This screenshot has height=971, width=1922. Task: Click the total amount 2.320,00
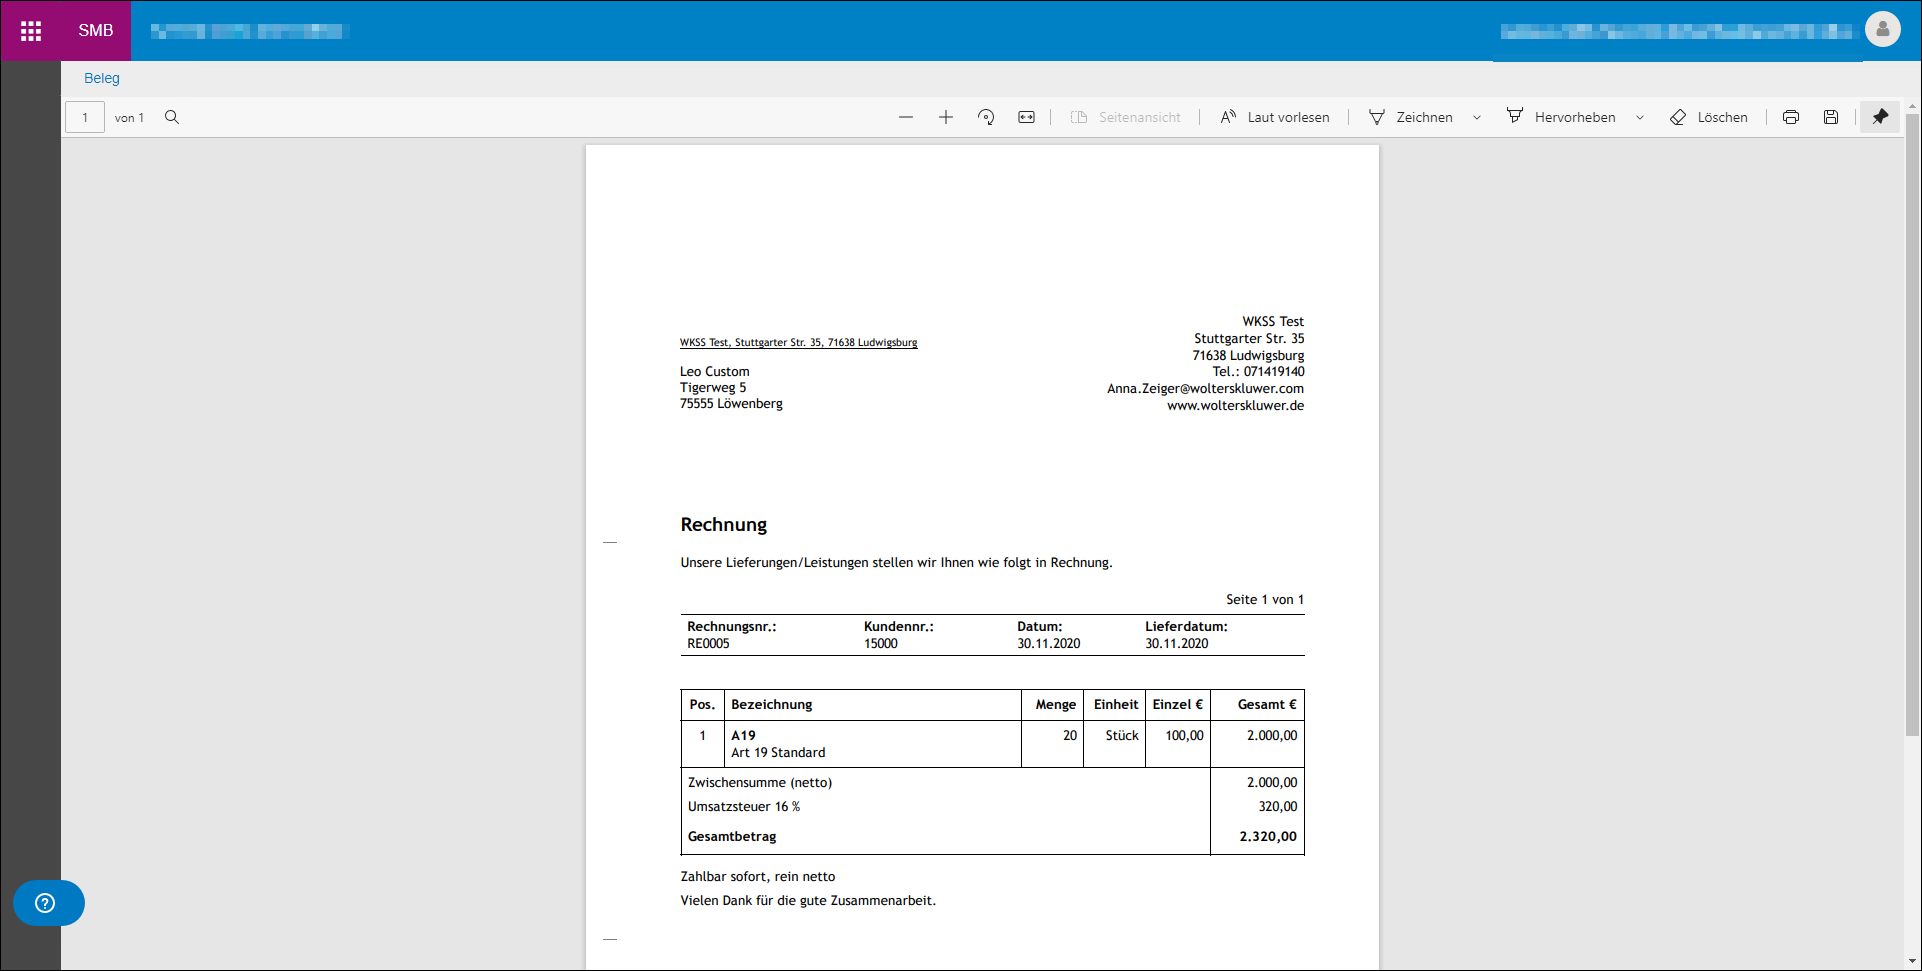coord(1268,837)
